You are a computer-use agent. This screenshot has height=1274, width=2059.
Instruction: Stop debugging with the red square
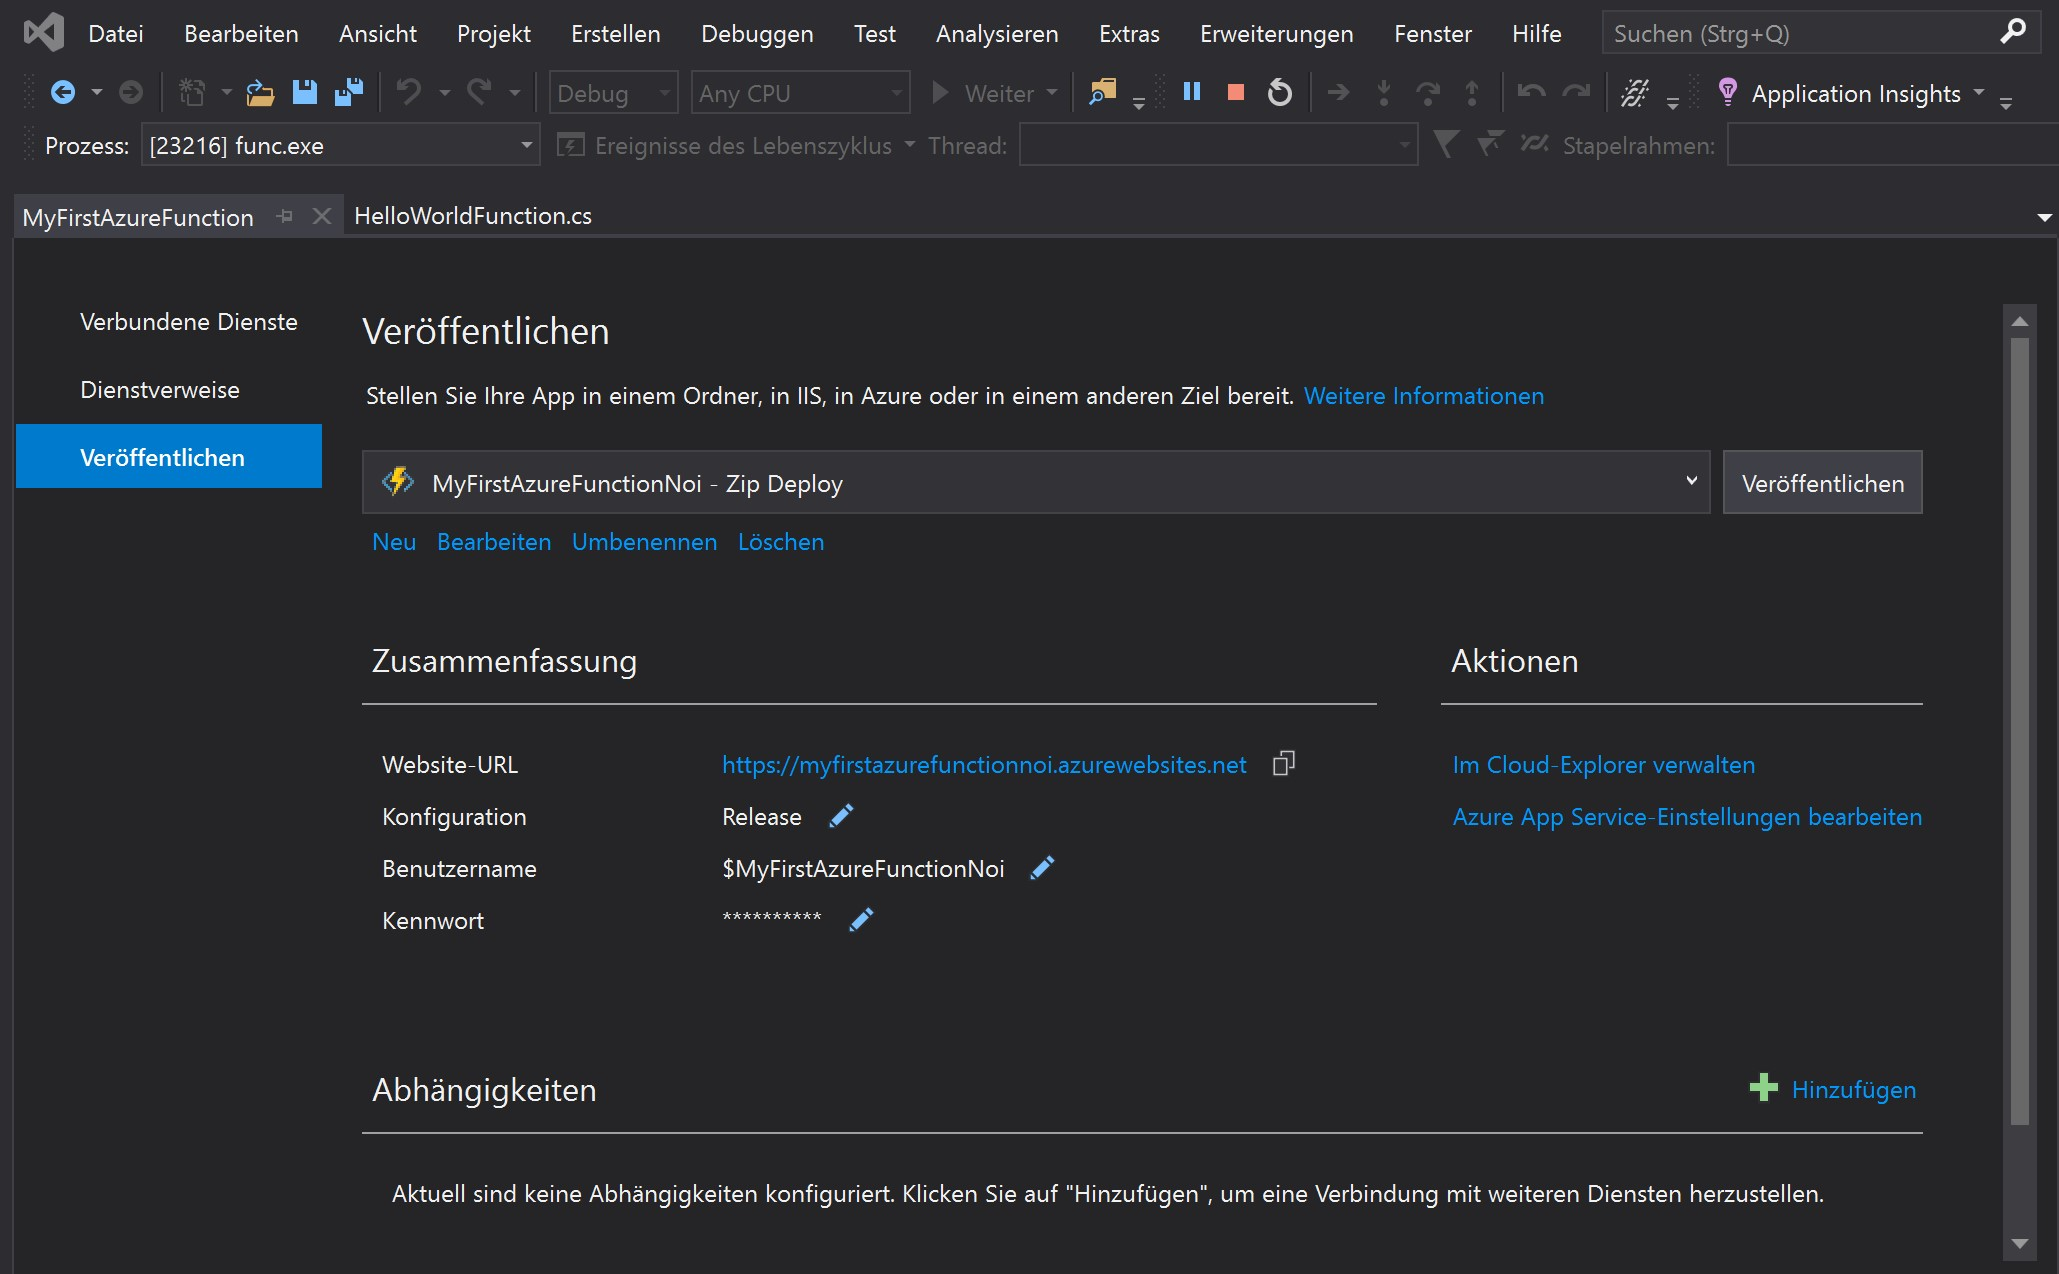point(1236,92)
